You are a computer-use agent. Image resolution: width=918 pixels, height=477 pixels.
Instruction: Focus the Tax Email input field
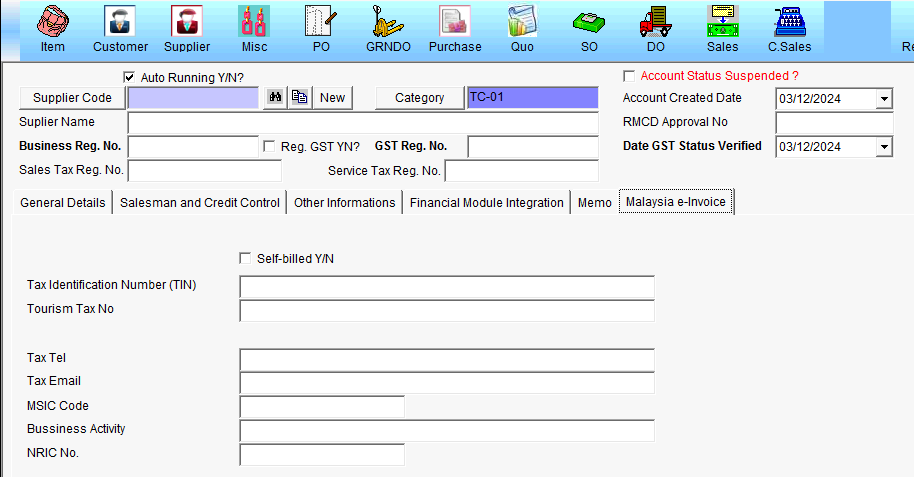click(446, 383)
